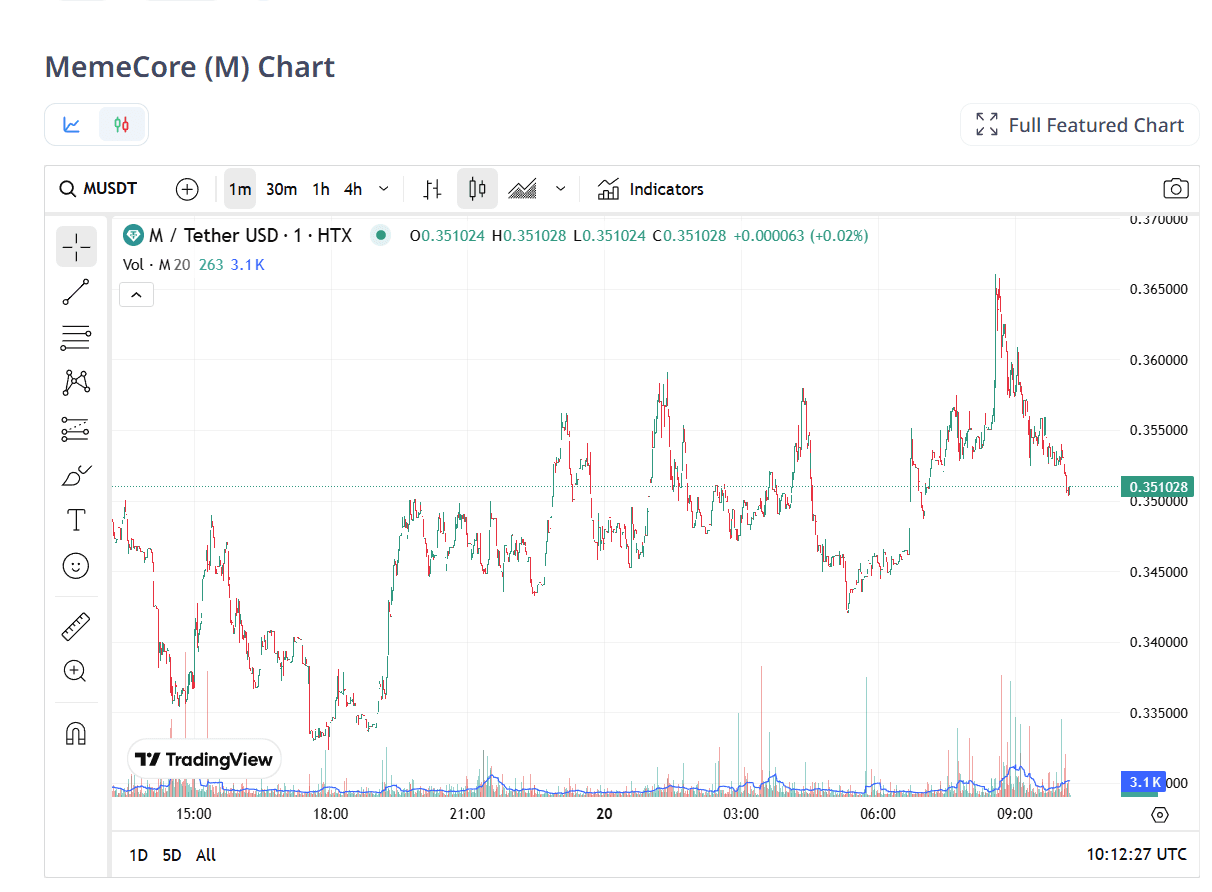Image resolution: width=1212 pixels, height=892 pixels.
Task: Select the brush drawing tool
Action: (x=76, y=475)
